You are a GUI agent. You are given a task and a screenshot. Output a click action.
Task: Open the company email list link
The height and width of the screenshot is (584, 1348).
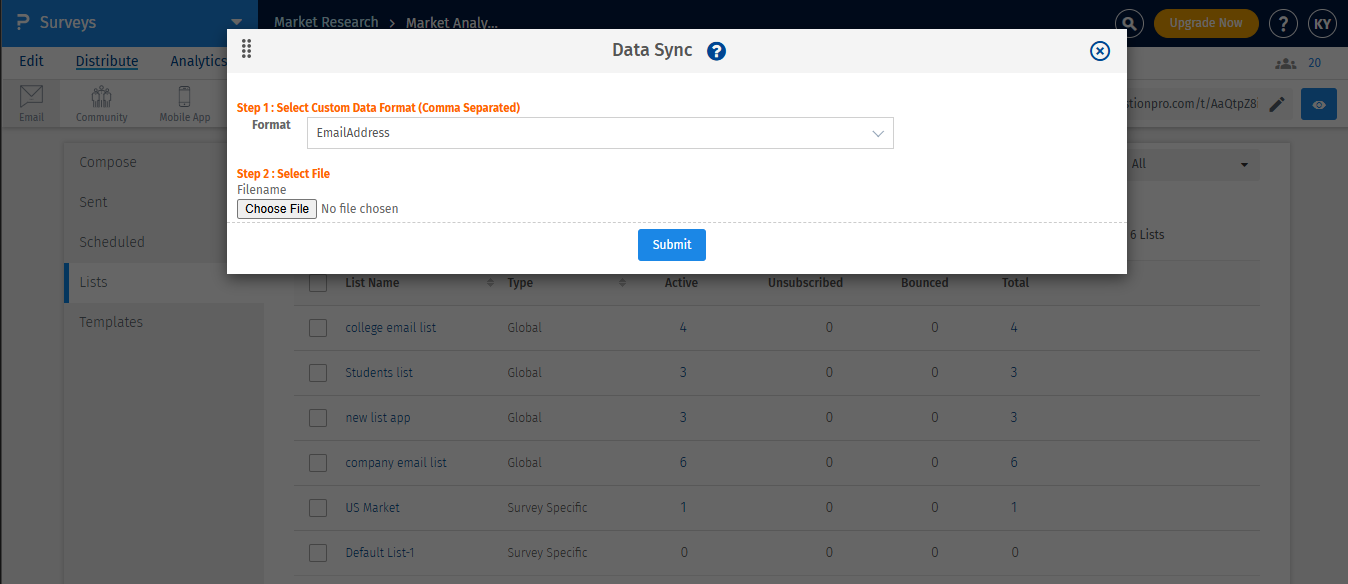point(396,463)
